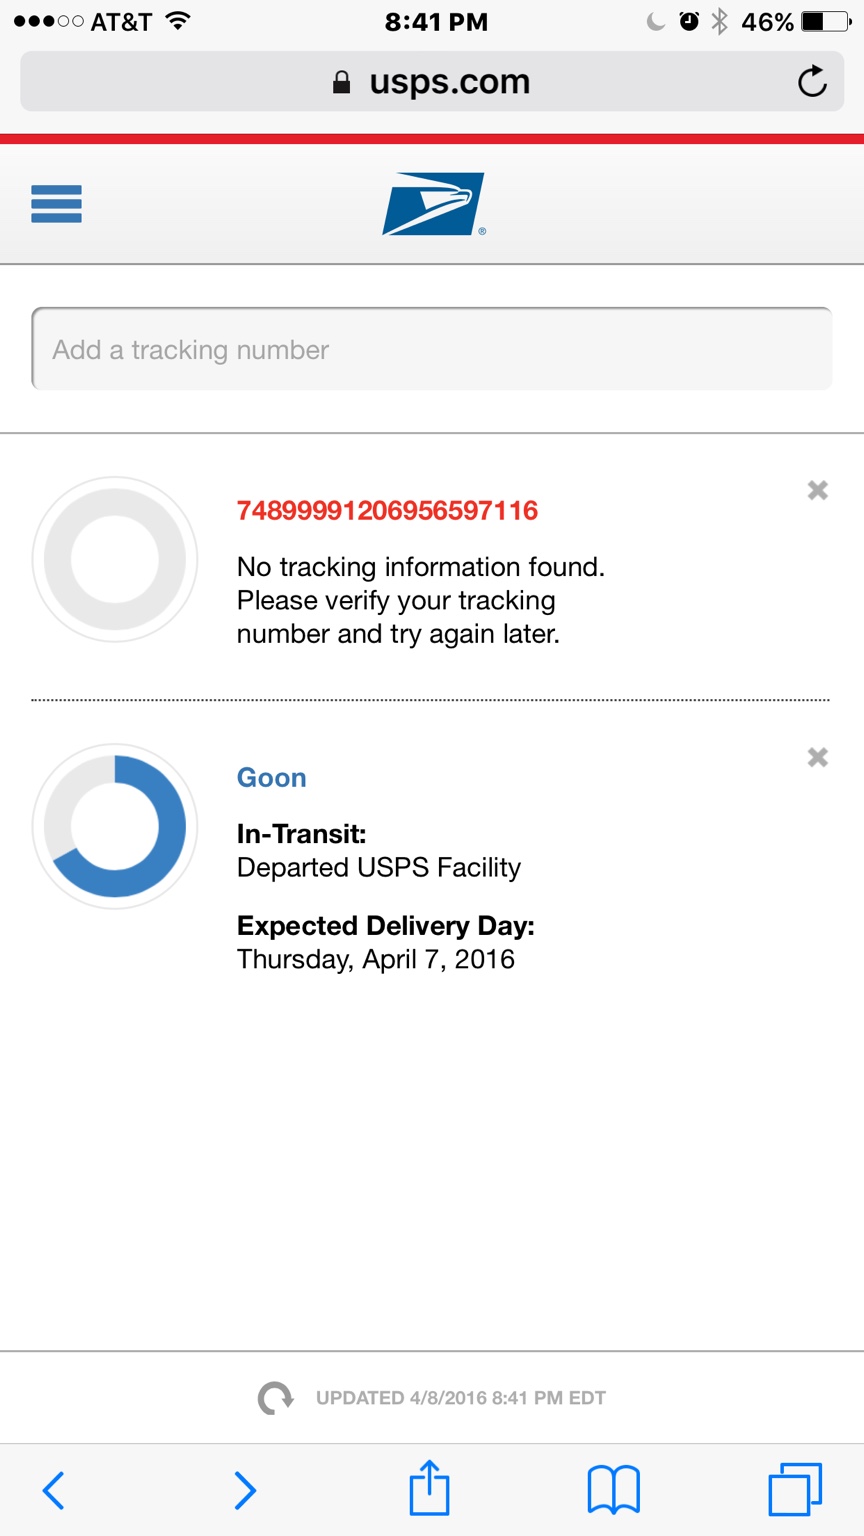This screenshot has width=864, height=1536.
Task: Open the hamburger menu
Action: 56,204
